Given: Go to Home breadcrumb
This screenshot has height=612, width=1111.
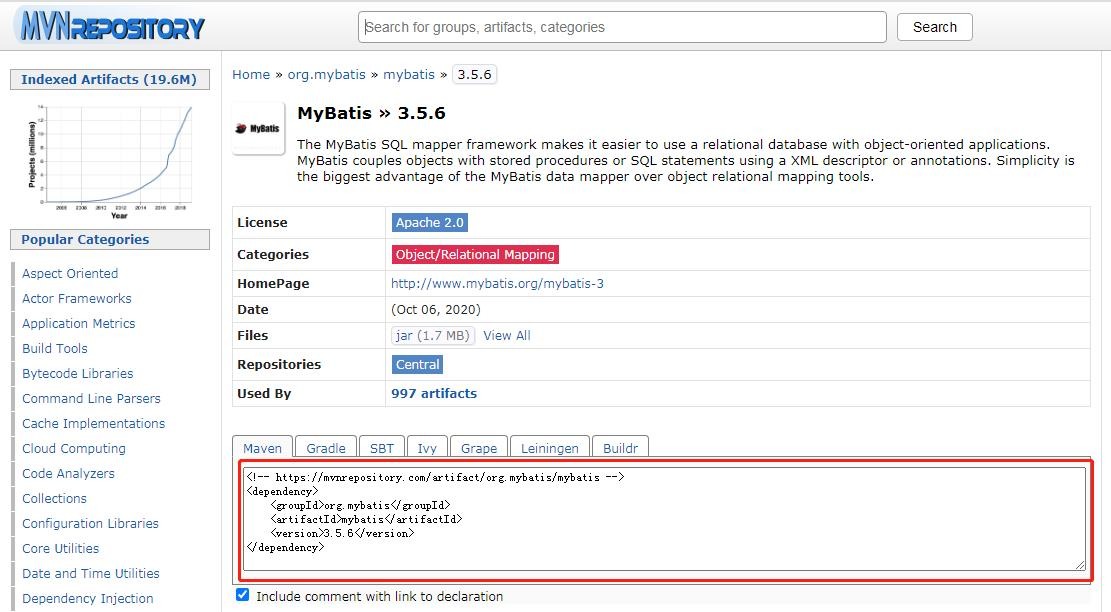Looking at the screenshot, I should pos(251,74).
